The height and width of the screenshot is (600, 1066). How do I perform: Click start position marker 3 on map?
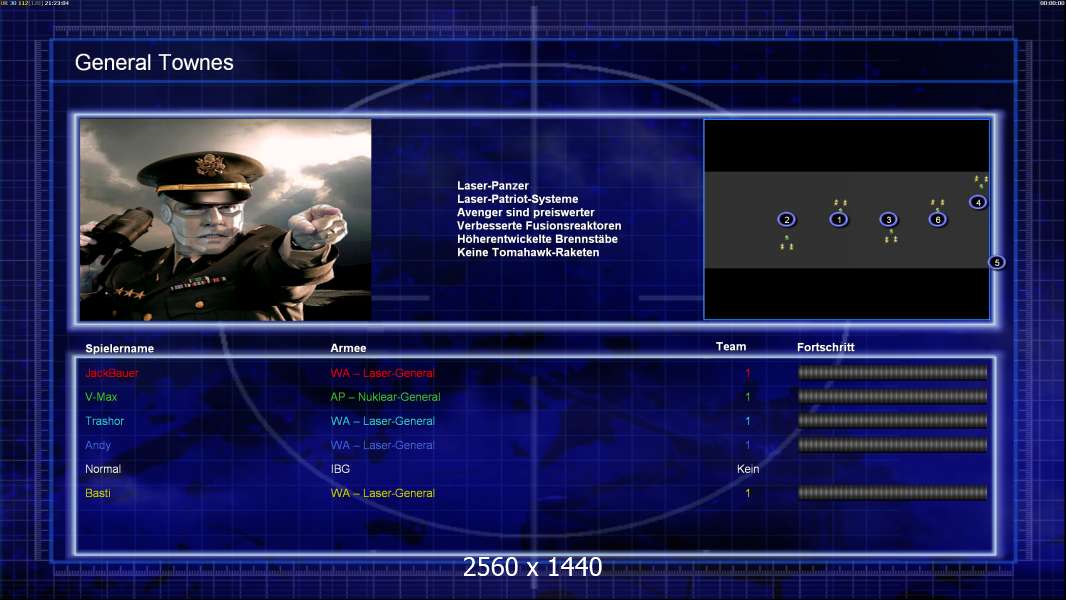(x=888, y=219)
